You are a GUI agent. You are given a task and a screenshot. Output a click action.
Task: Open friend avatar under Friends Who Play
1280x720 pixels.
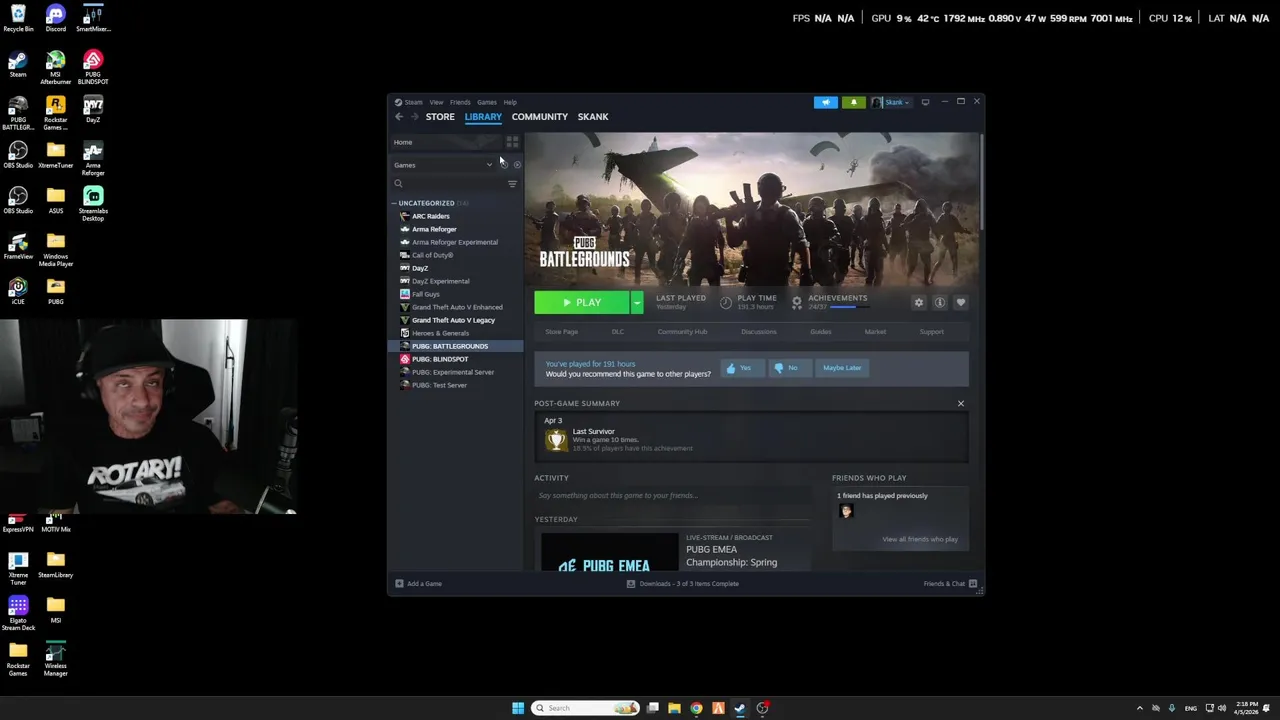point(846,512)
